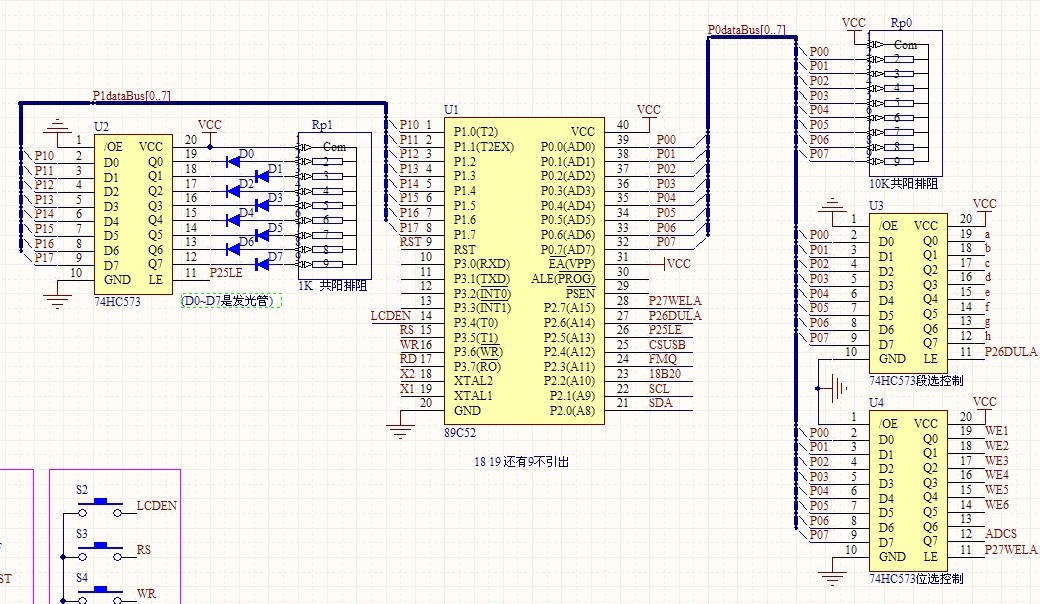Click the '74HC573位选控制' label
This screenshot has width=1040, height=604.
click(x=916, y=578)
